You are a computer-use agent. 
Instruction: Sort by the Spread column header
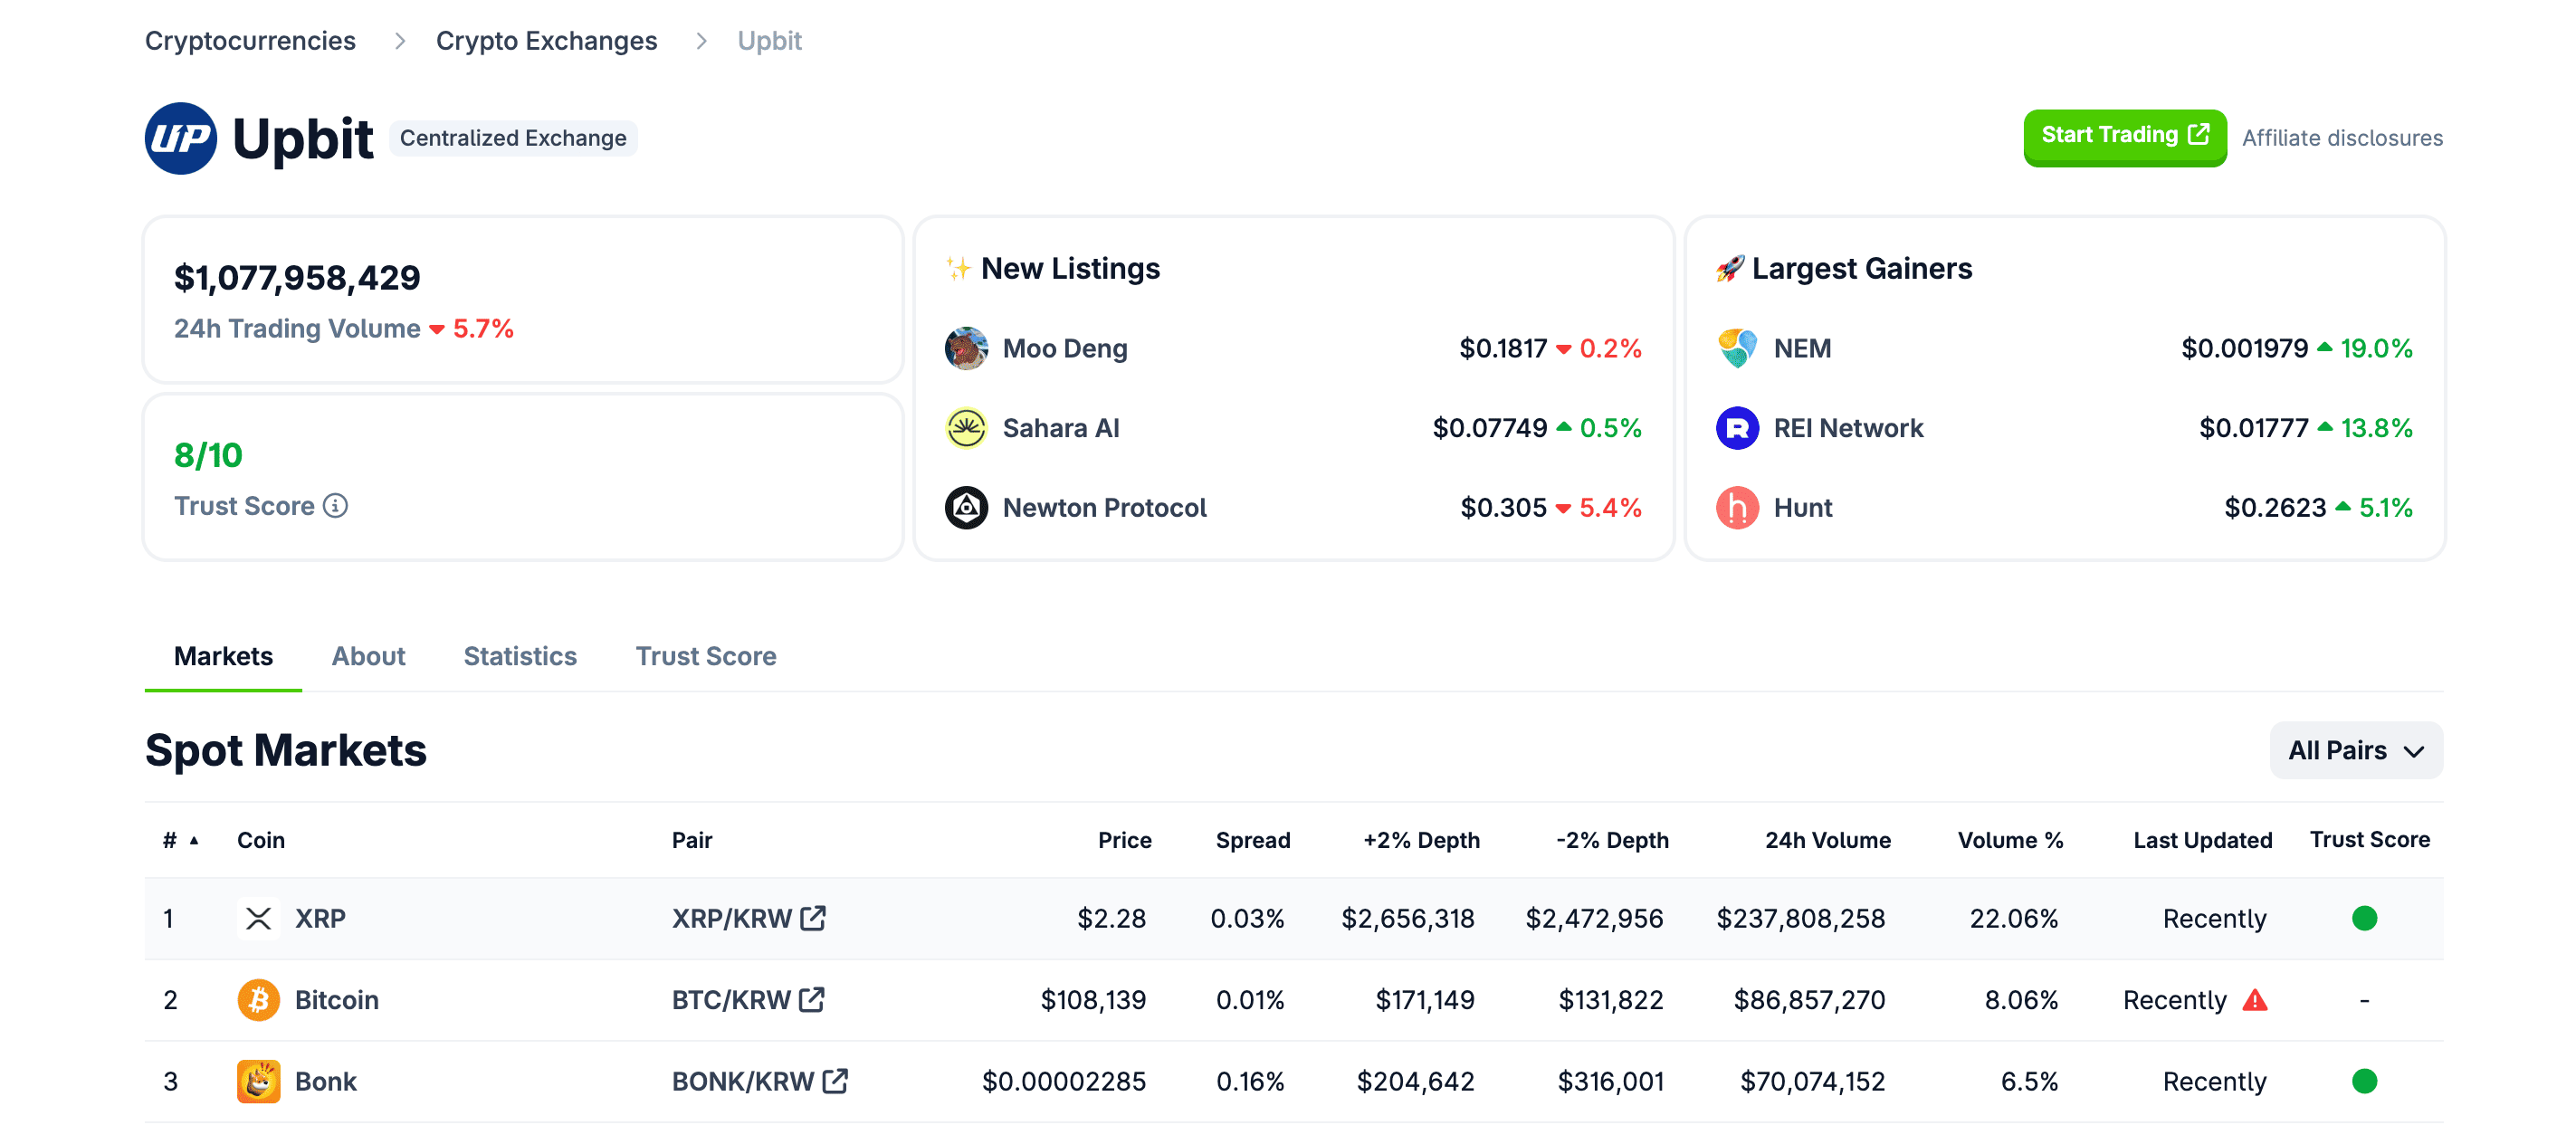(x=1253, y=840)
